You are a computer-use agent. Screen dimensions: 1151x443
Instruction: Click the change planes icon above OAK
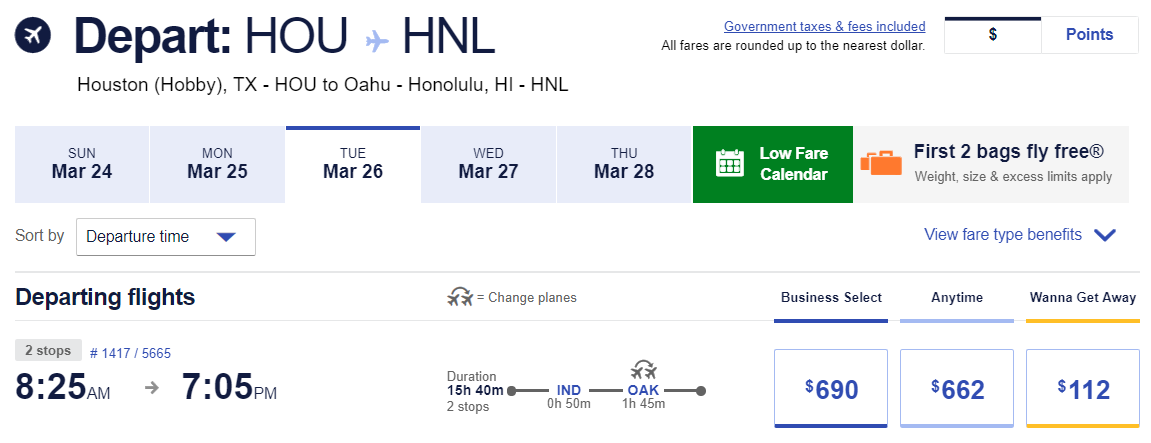(645, 369)
